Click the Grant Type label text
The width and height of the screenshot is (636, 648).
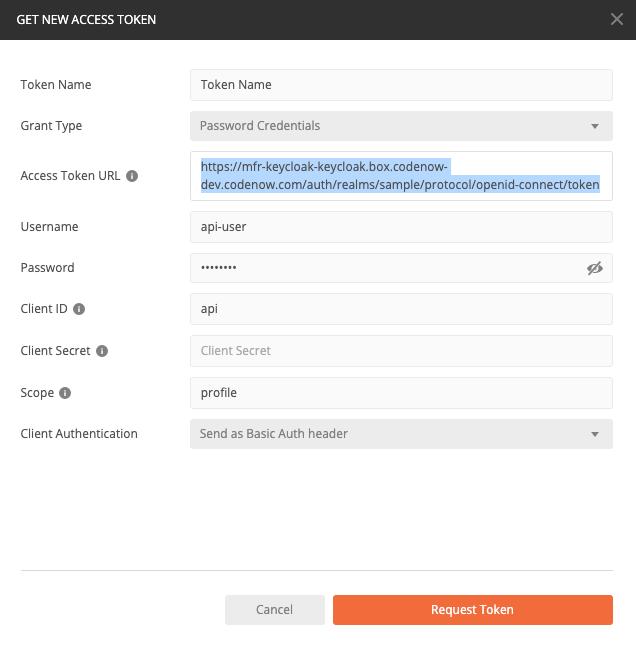point(51,126)
